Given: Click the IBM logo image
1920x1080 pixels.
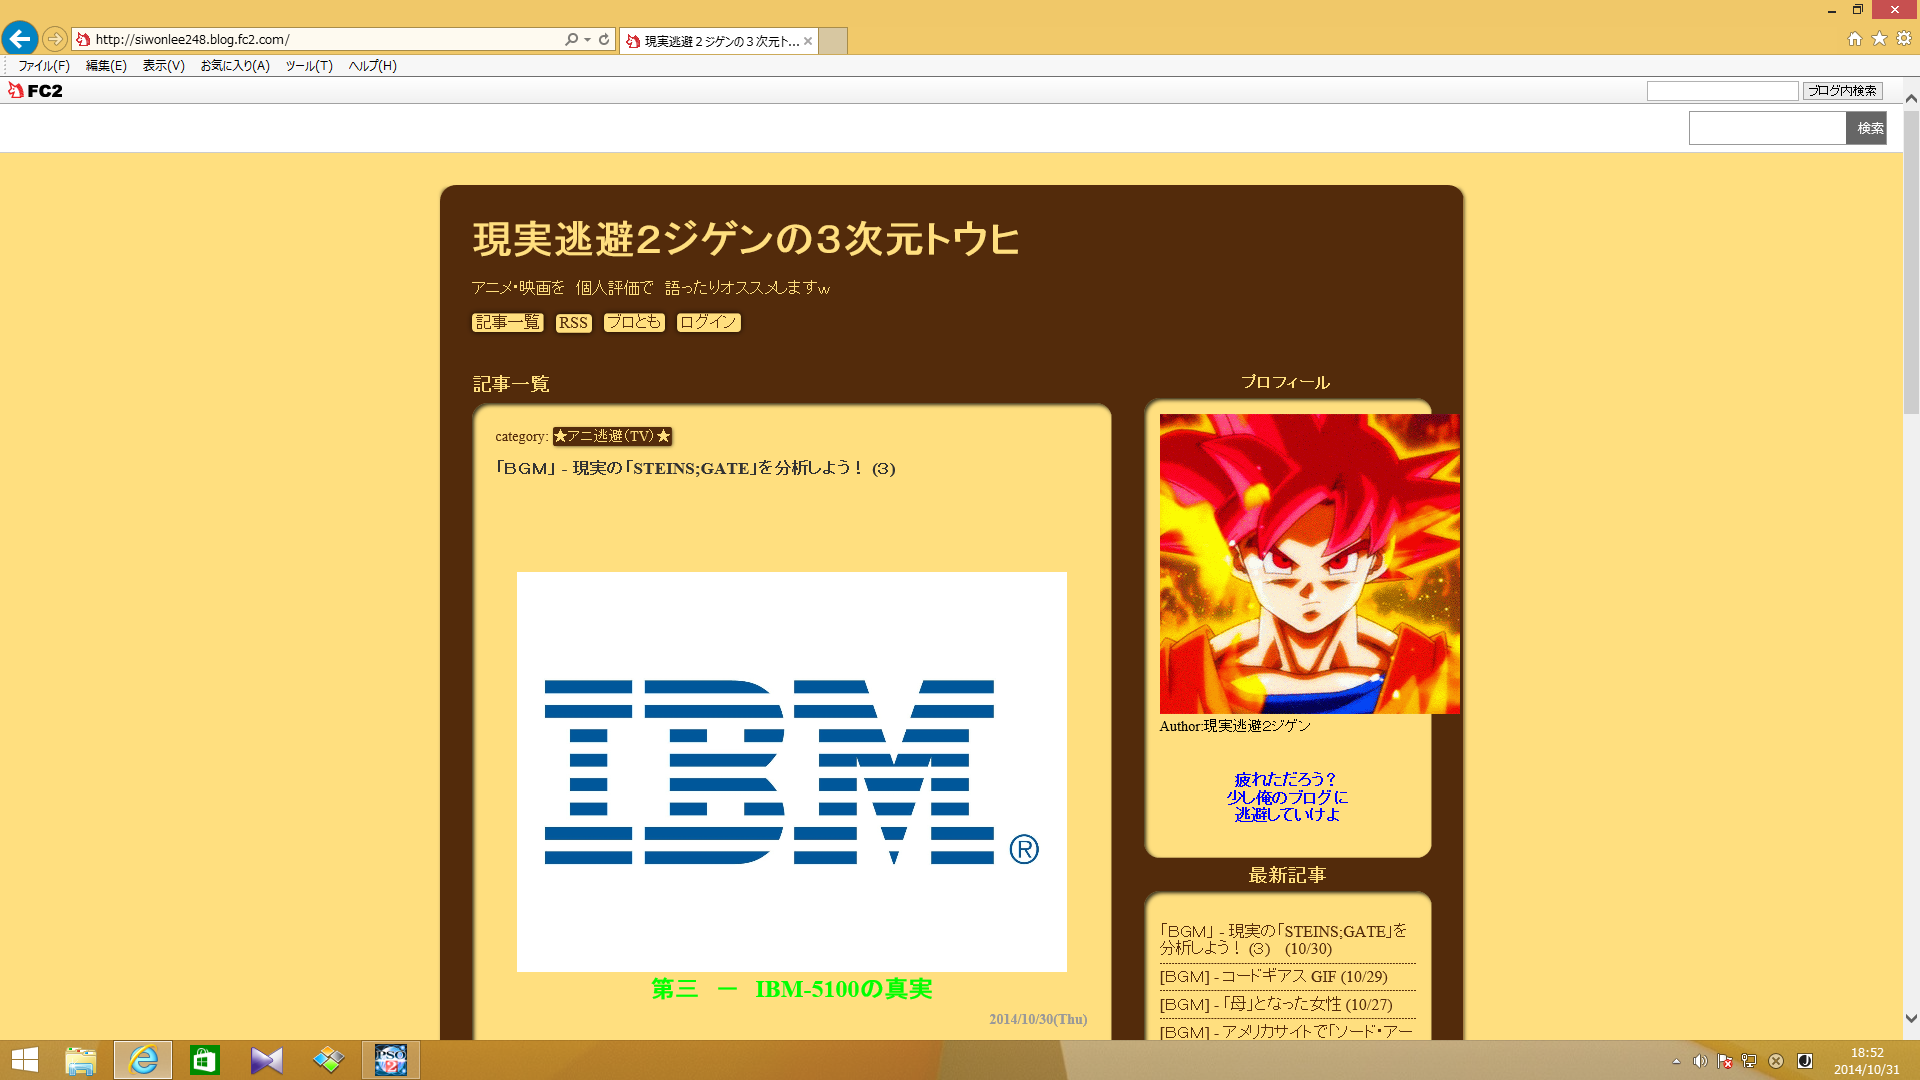Looking at the screenshot, I should click(791, 771).
